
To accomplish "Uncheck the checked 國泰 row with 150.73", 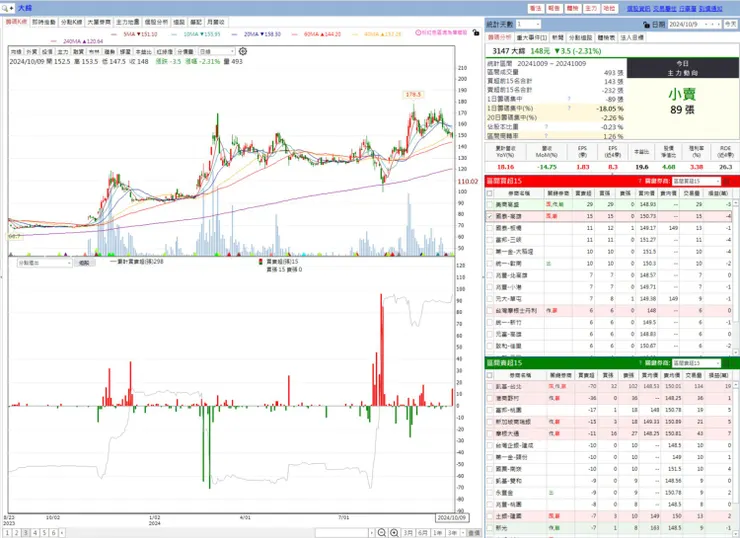I will [x=490, y=216].
